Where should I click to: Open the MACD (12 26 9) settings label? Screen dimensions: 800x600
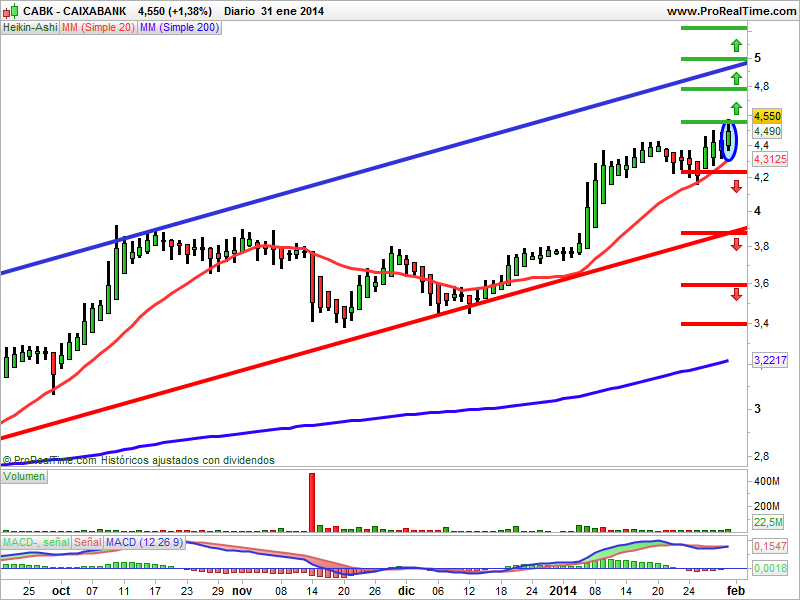point(144,542)
